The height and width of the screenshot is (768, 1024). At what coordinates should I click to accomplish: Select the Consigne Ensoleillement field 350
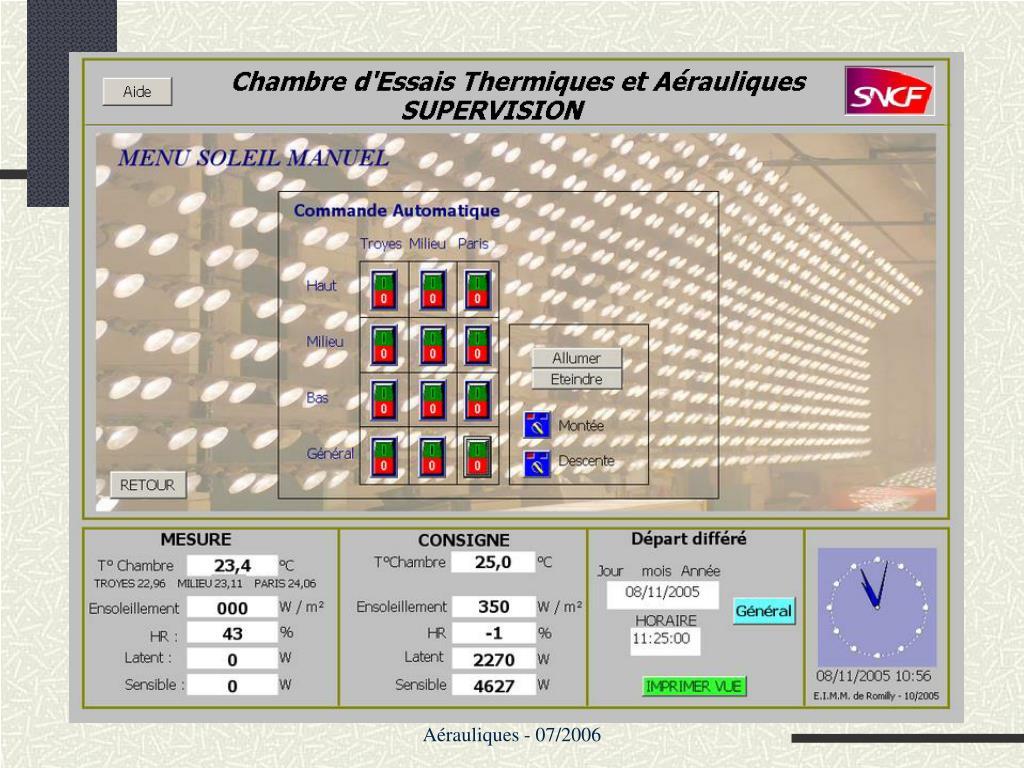tap(493, 607)
